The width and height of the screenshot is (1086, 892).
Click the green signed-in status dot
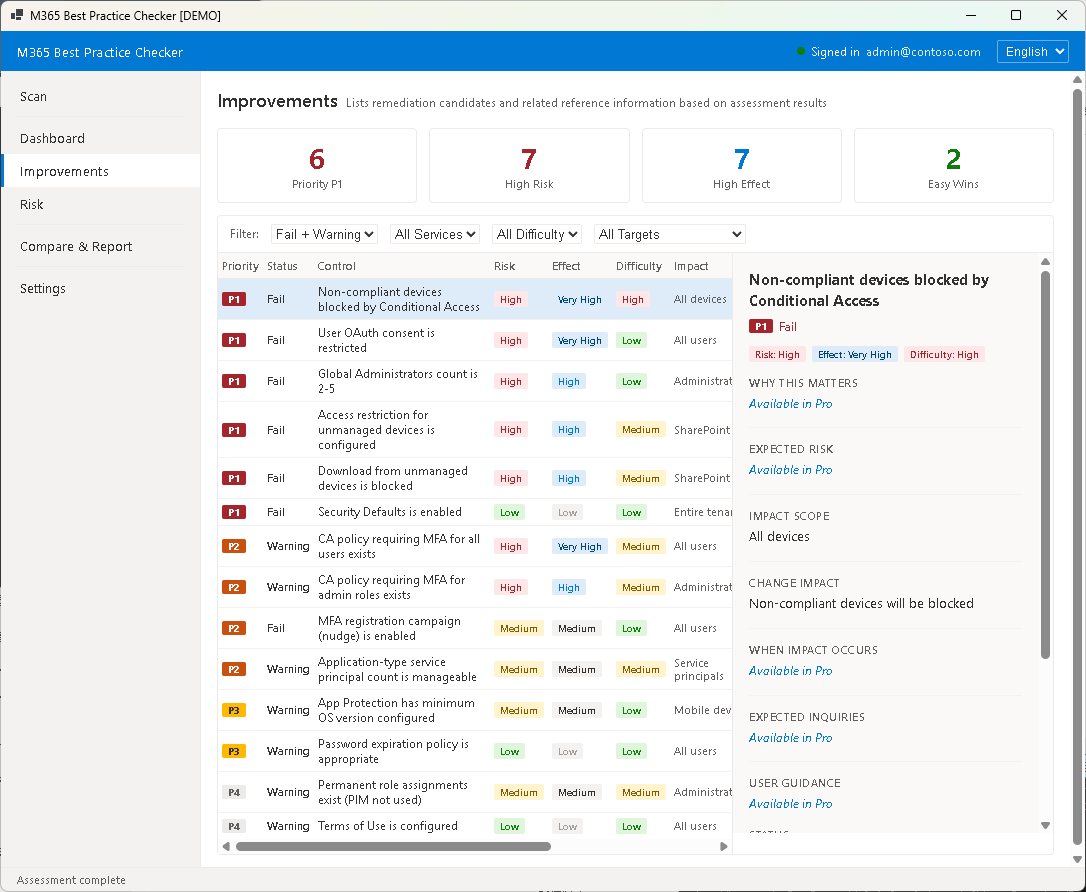tap(801, 52)
